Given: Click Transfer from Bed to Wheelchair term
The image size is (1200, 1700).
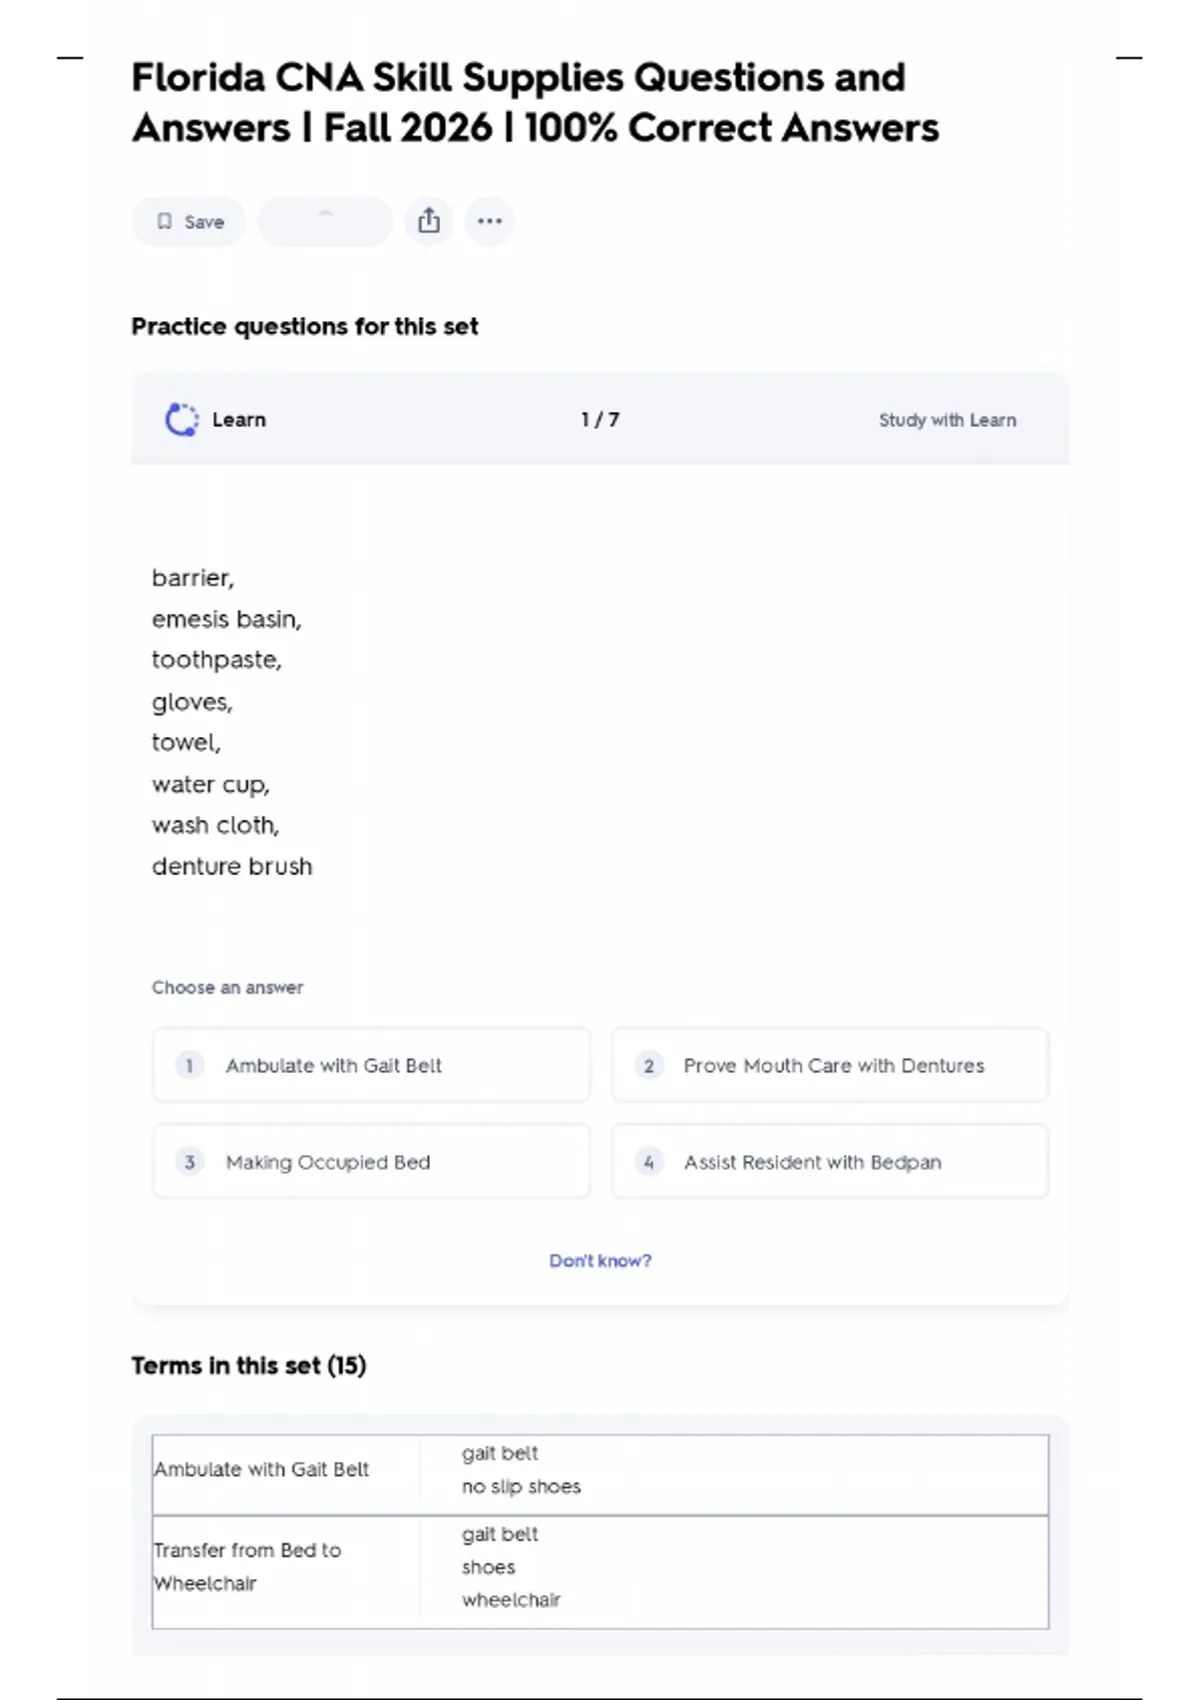Looking at the screenshot, I should click(x=247, y=1566).
